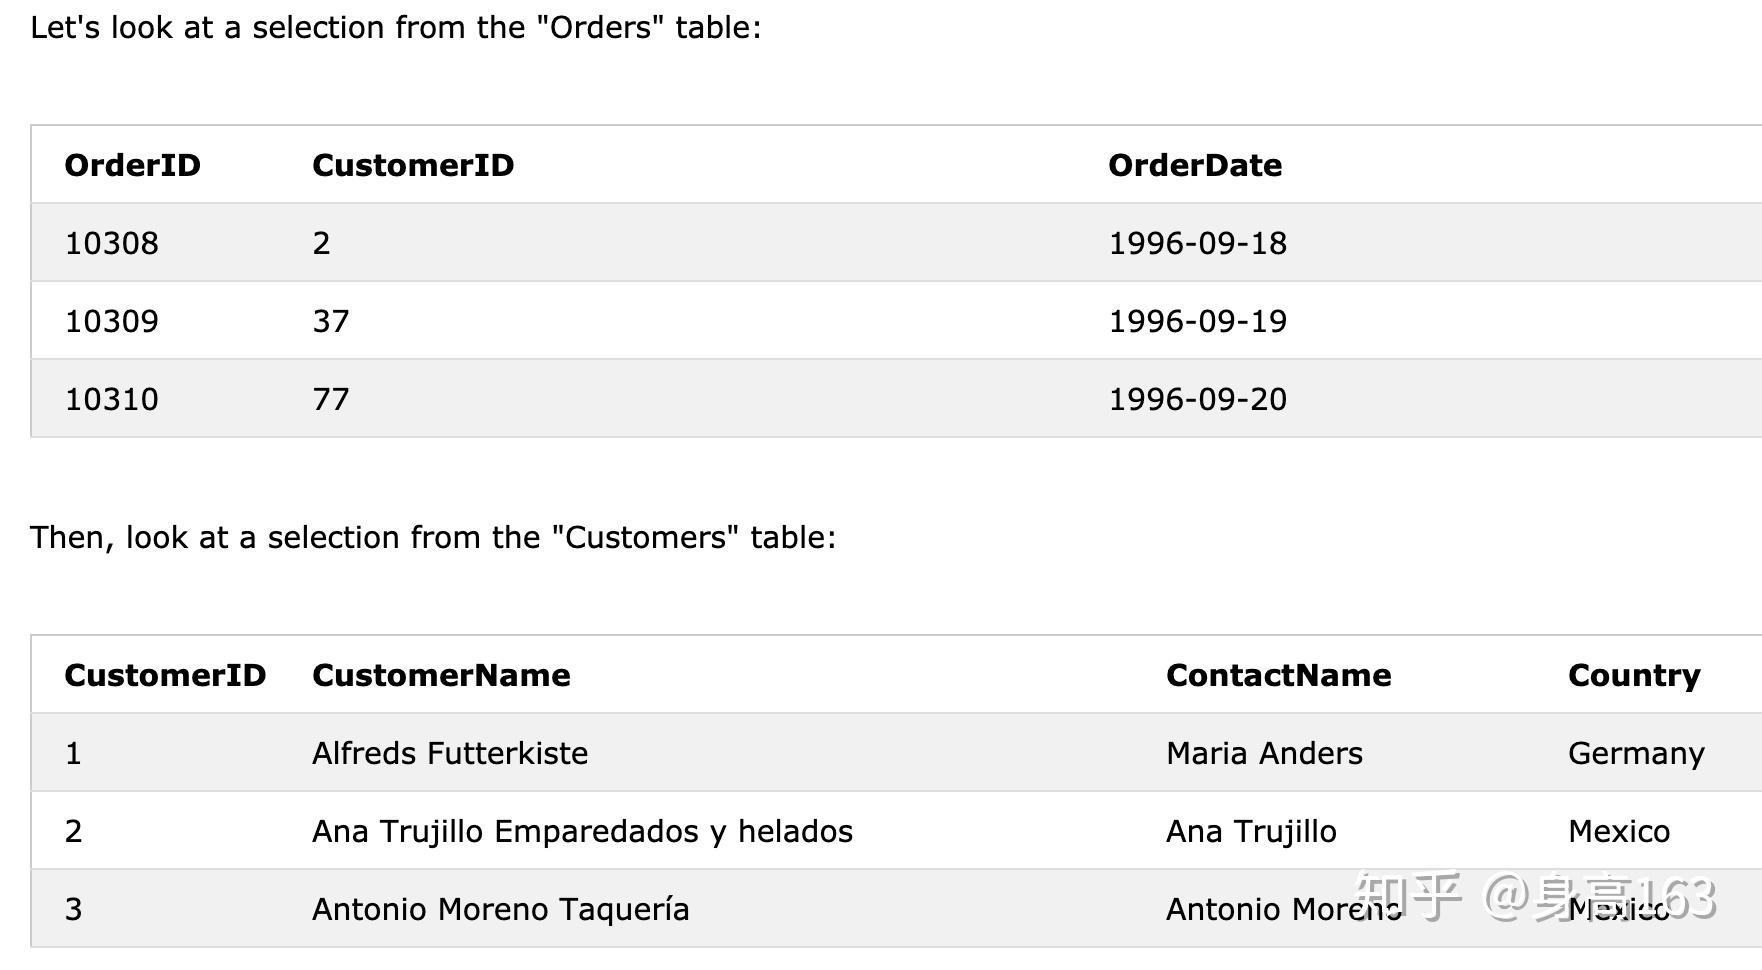
Task: Click the OrderID column header
Action: 132,165
